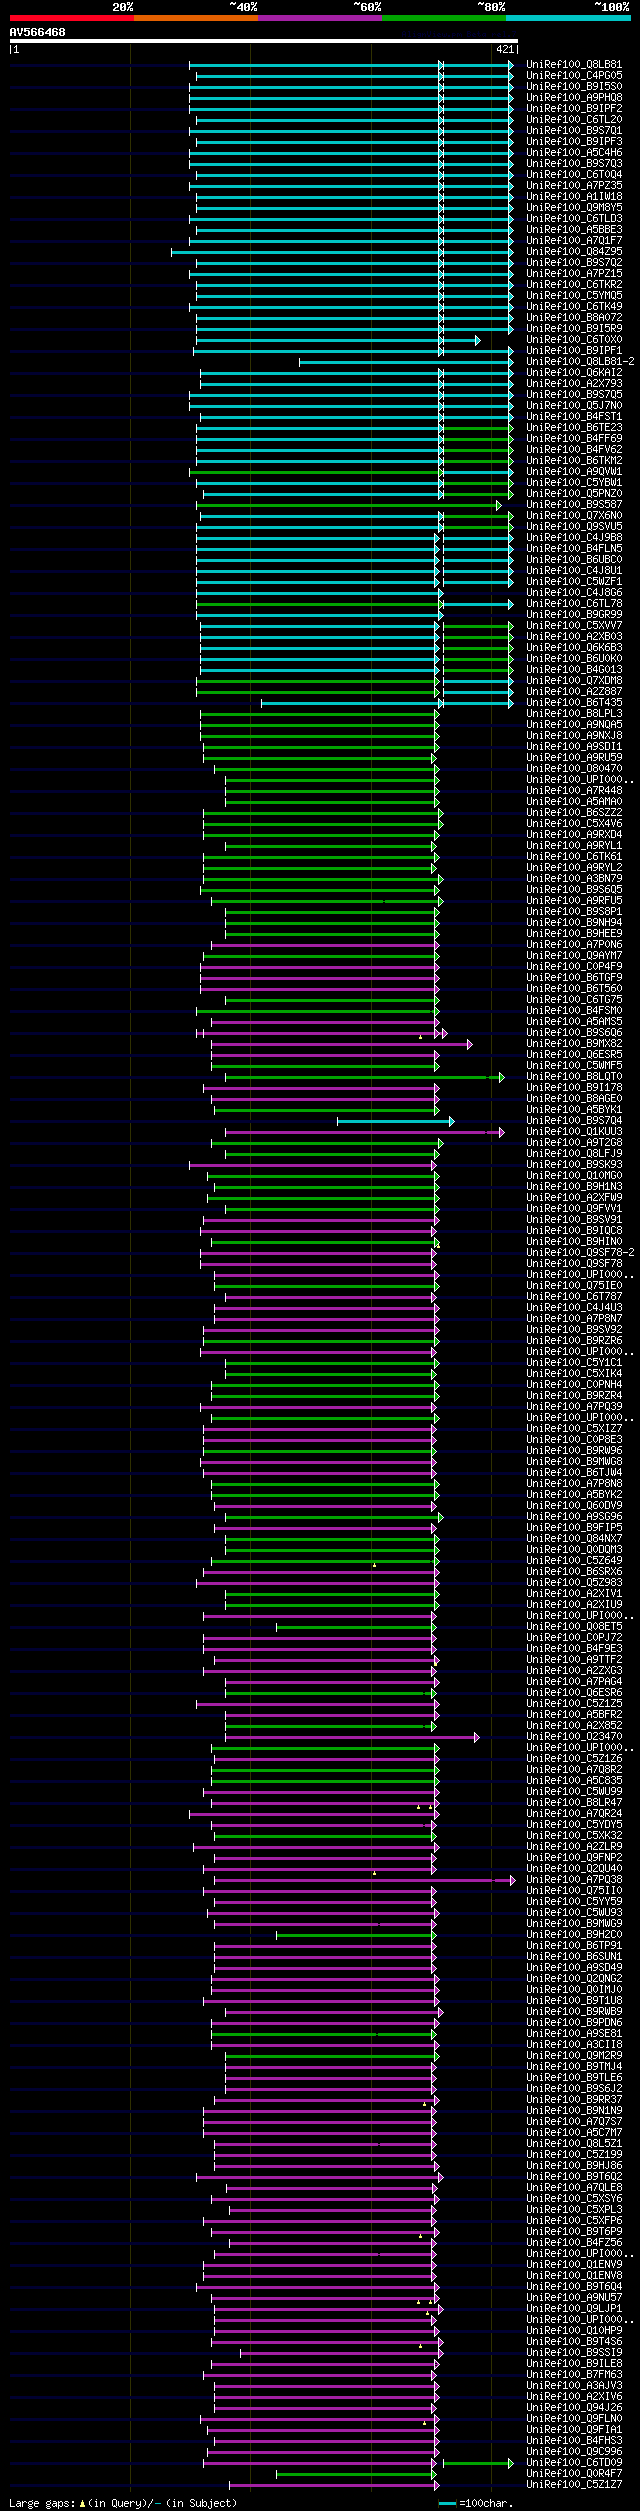Screen dimensions: 640x2511
Task: Select the label UniRef100_A1IW18
Action: coord(574,196)
